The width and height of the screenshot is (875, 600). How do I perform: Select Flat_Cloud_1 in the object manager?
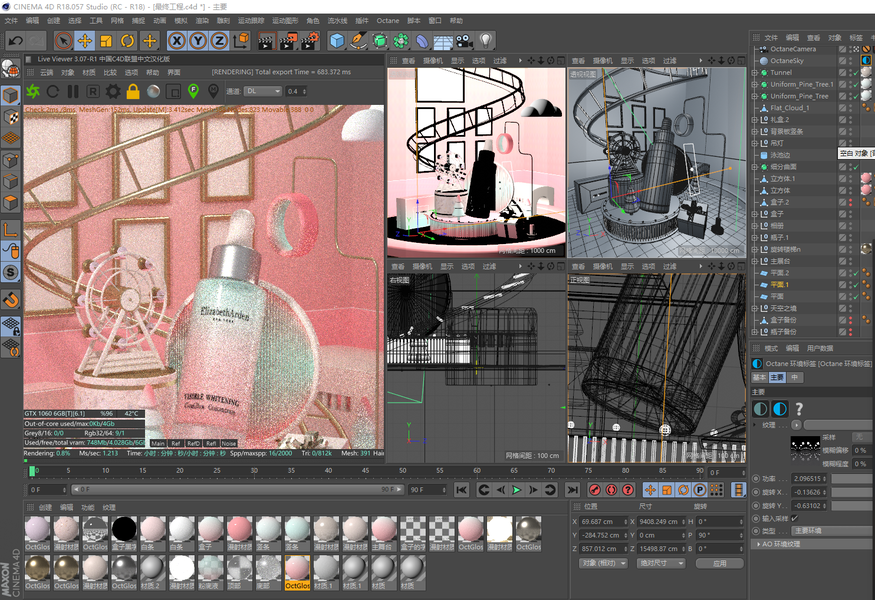(x=790, y=108)
